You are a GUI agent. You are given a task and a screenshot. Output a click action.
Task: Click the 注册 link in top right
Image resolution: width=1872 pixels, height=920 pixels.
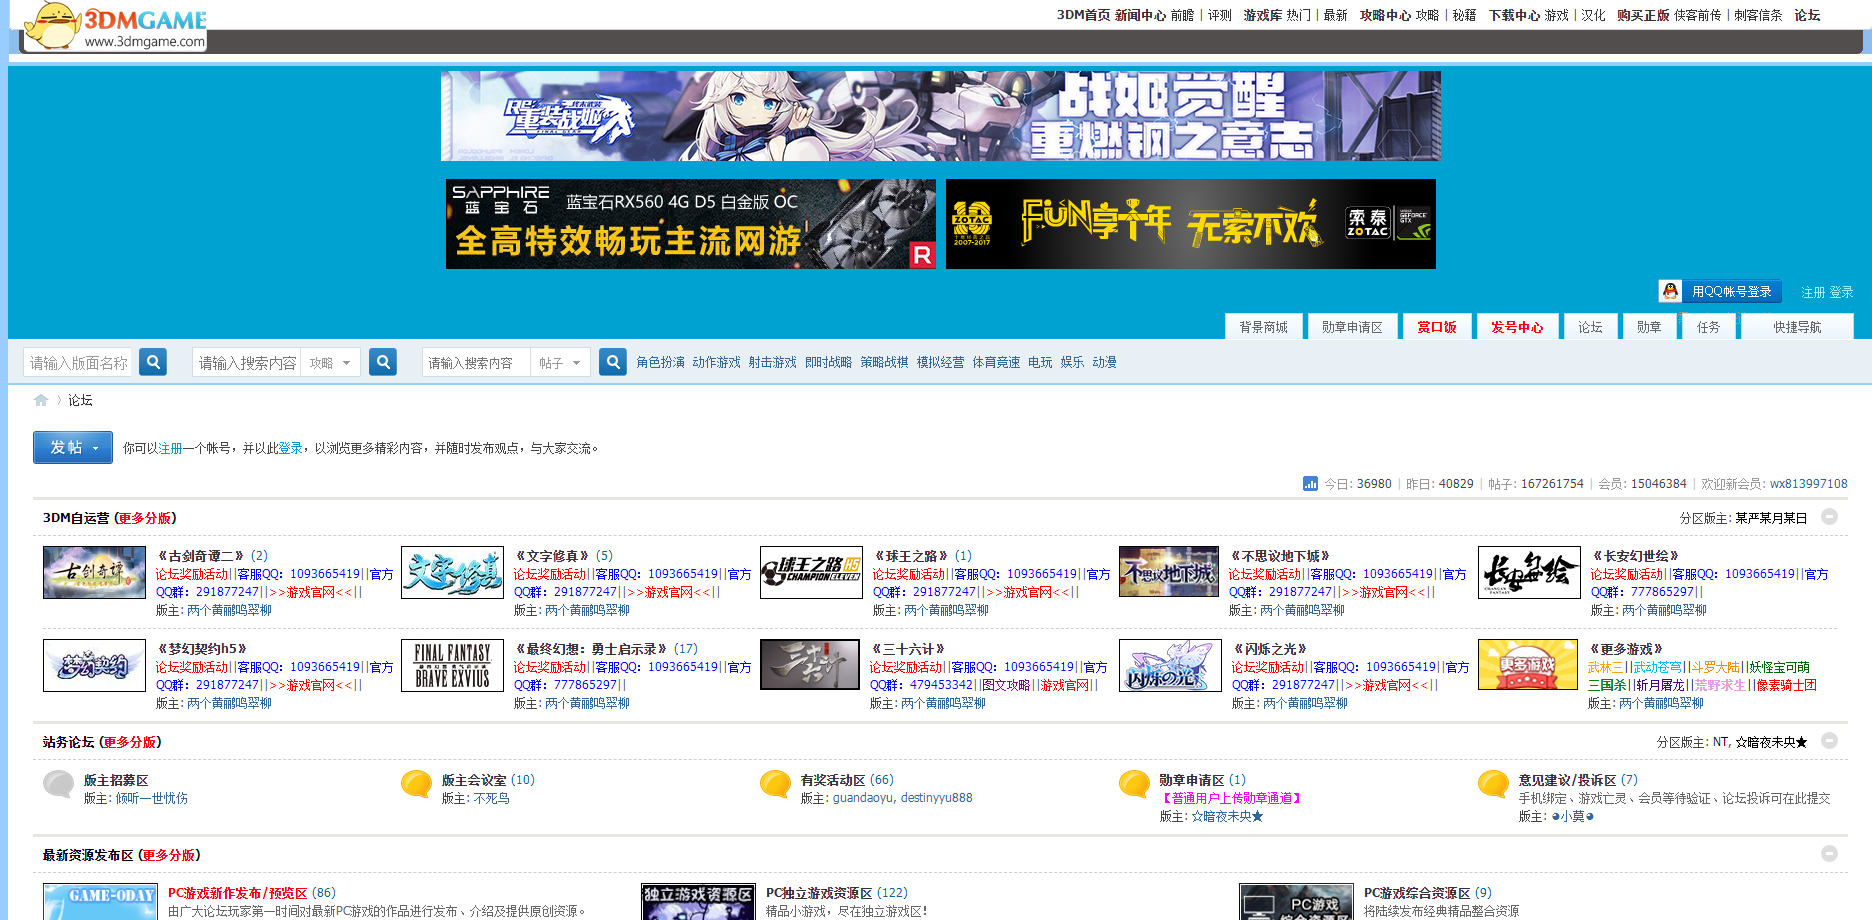[1813, 292]
